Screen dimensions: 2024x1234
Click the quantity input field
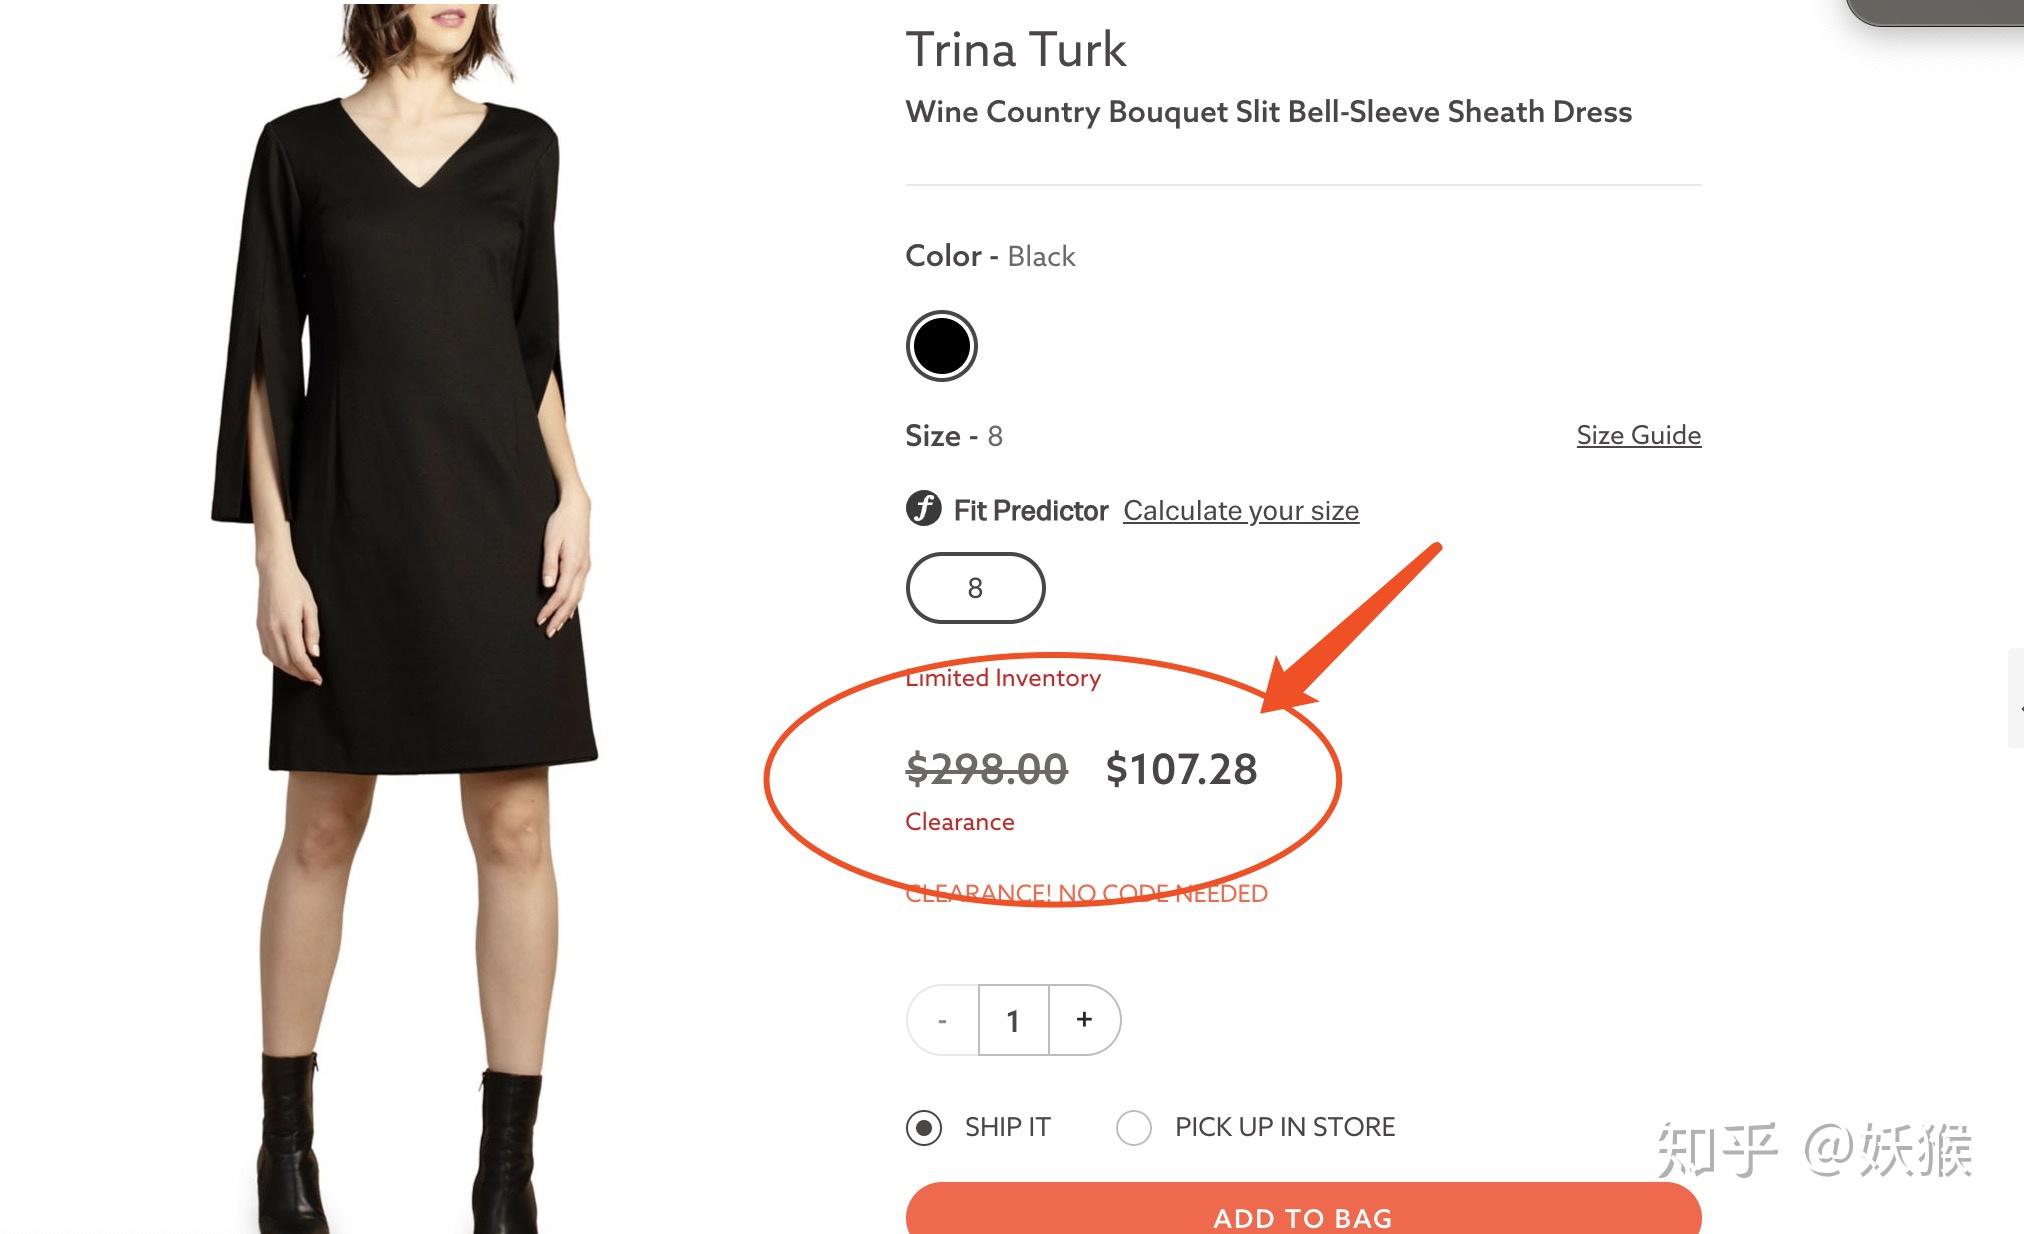1013,1020
